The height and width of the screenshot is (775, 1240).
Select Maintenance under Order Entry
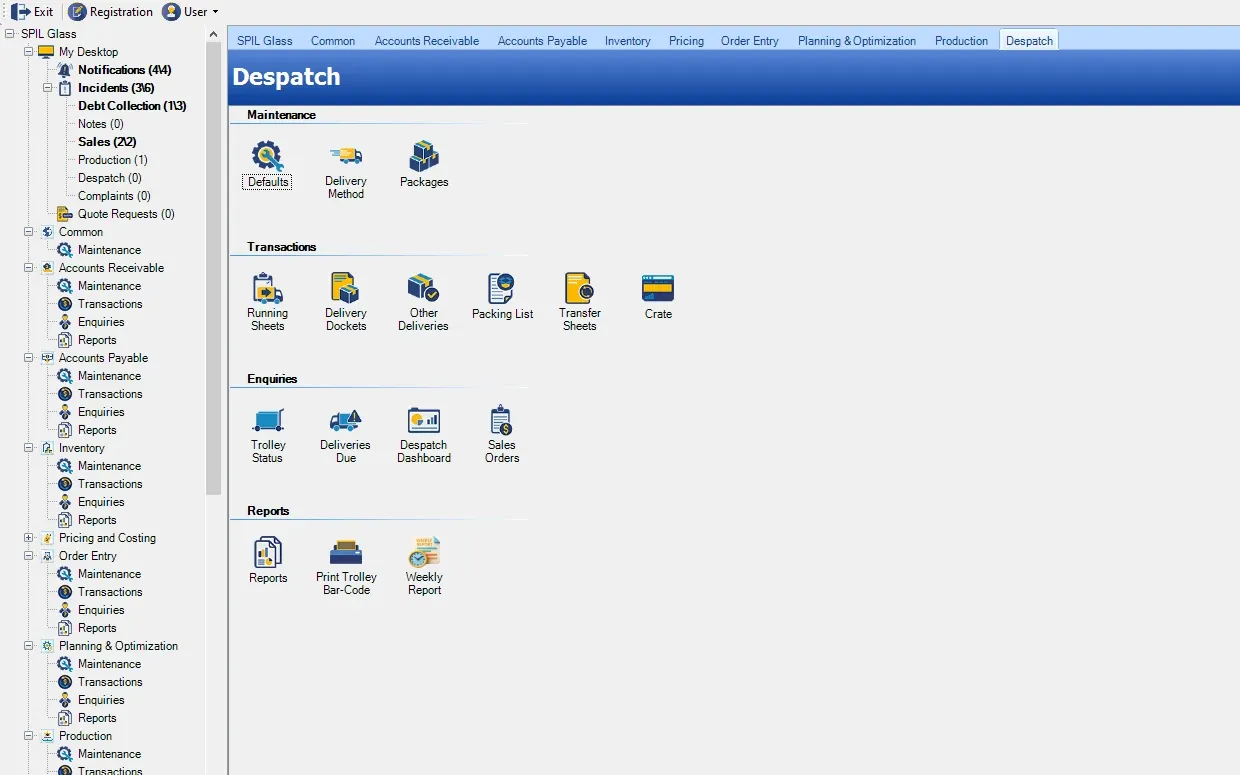[x=109, y=574]
